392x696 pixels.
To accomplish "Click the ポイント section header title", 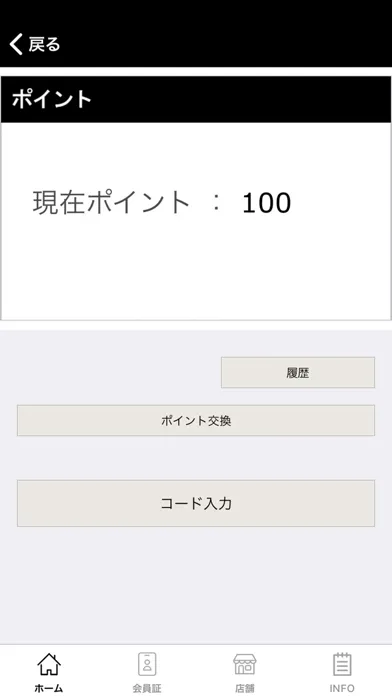I will coord(51,99).
